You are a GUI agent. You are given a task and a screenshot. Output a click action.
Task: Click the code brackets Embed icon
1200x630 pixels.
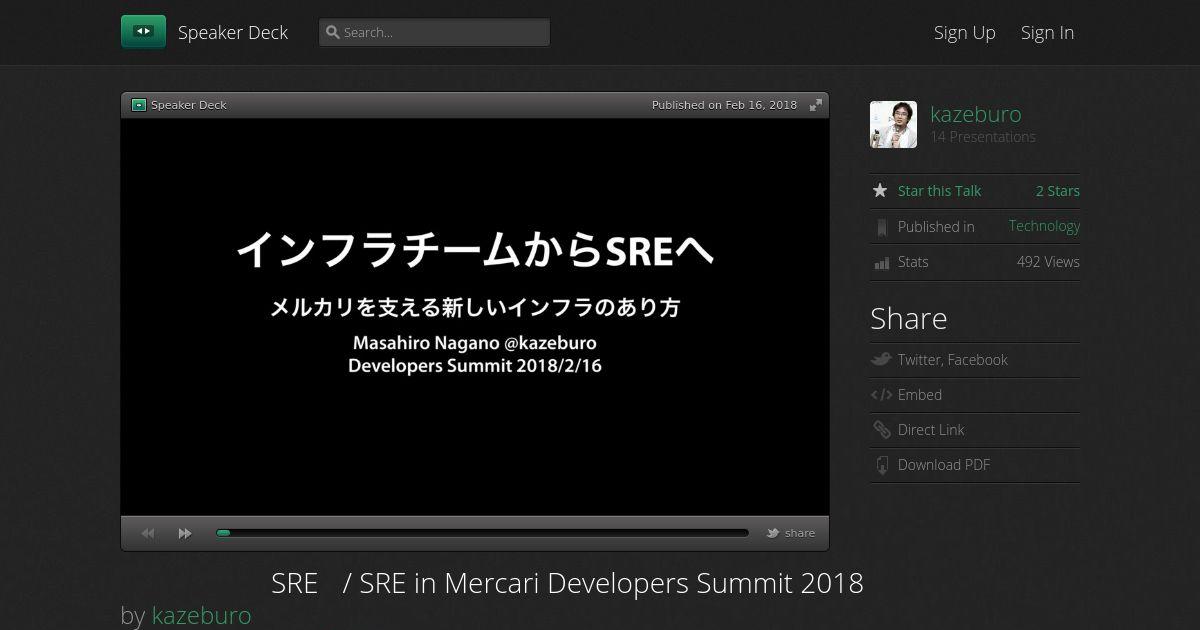[881, 395]
